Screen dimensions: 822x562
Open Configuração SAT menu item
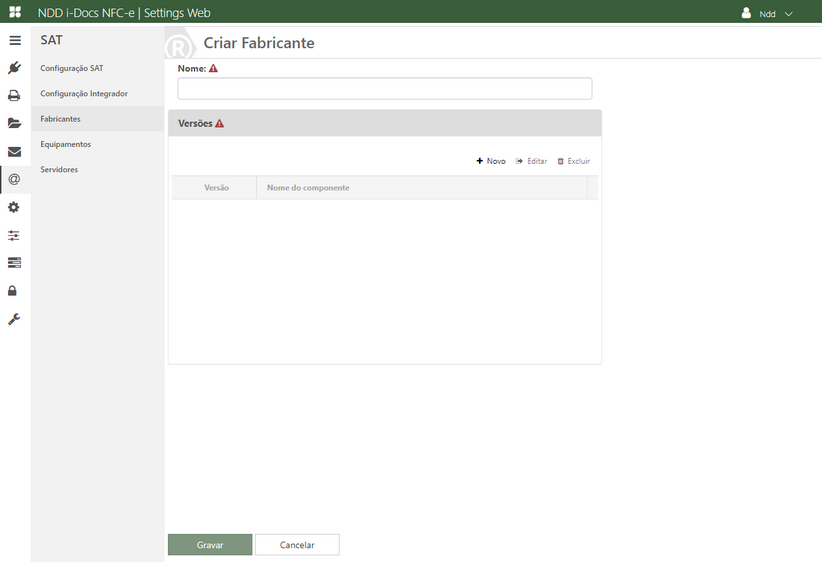[x=72, y=68]
